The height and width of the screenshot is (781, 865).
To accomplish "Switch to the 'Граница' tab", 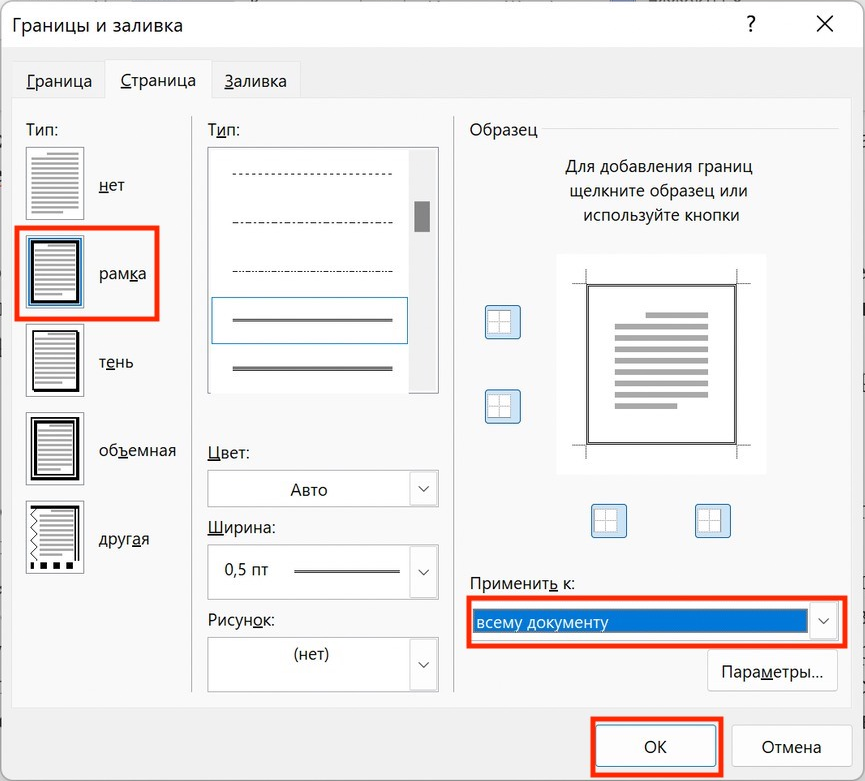I will [x=59, y=81].
